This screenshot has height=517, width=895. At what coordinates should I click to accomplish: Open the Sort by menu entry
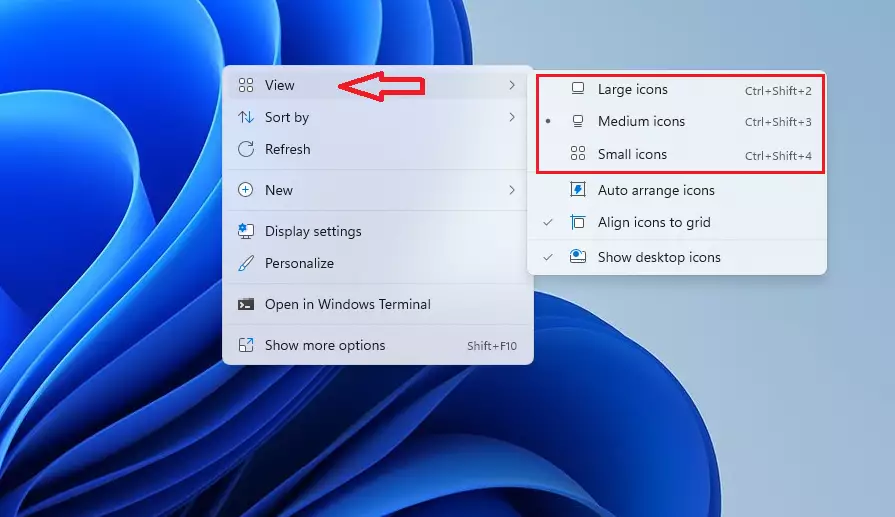click(x=378, y=117)
